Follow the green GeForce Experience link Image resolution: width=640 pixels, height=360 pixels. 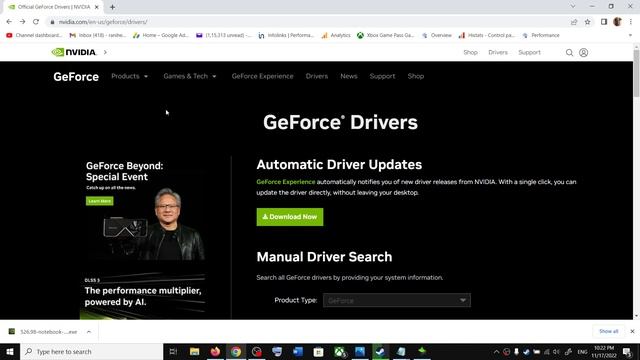286,182
